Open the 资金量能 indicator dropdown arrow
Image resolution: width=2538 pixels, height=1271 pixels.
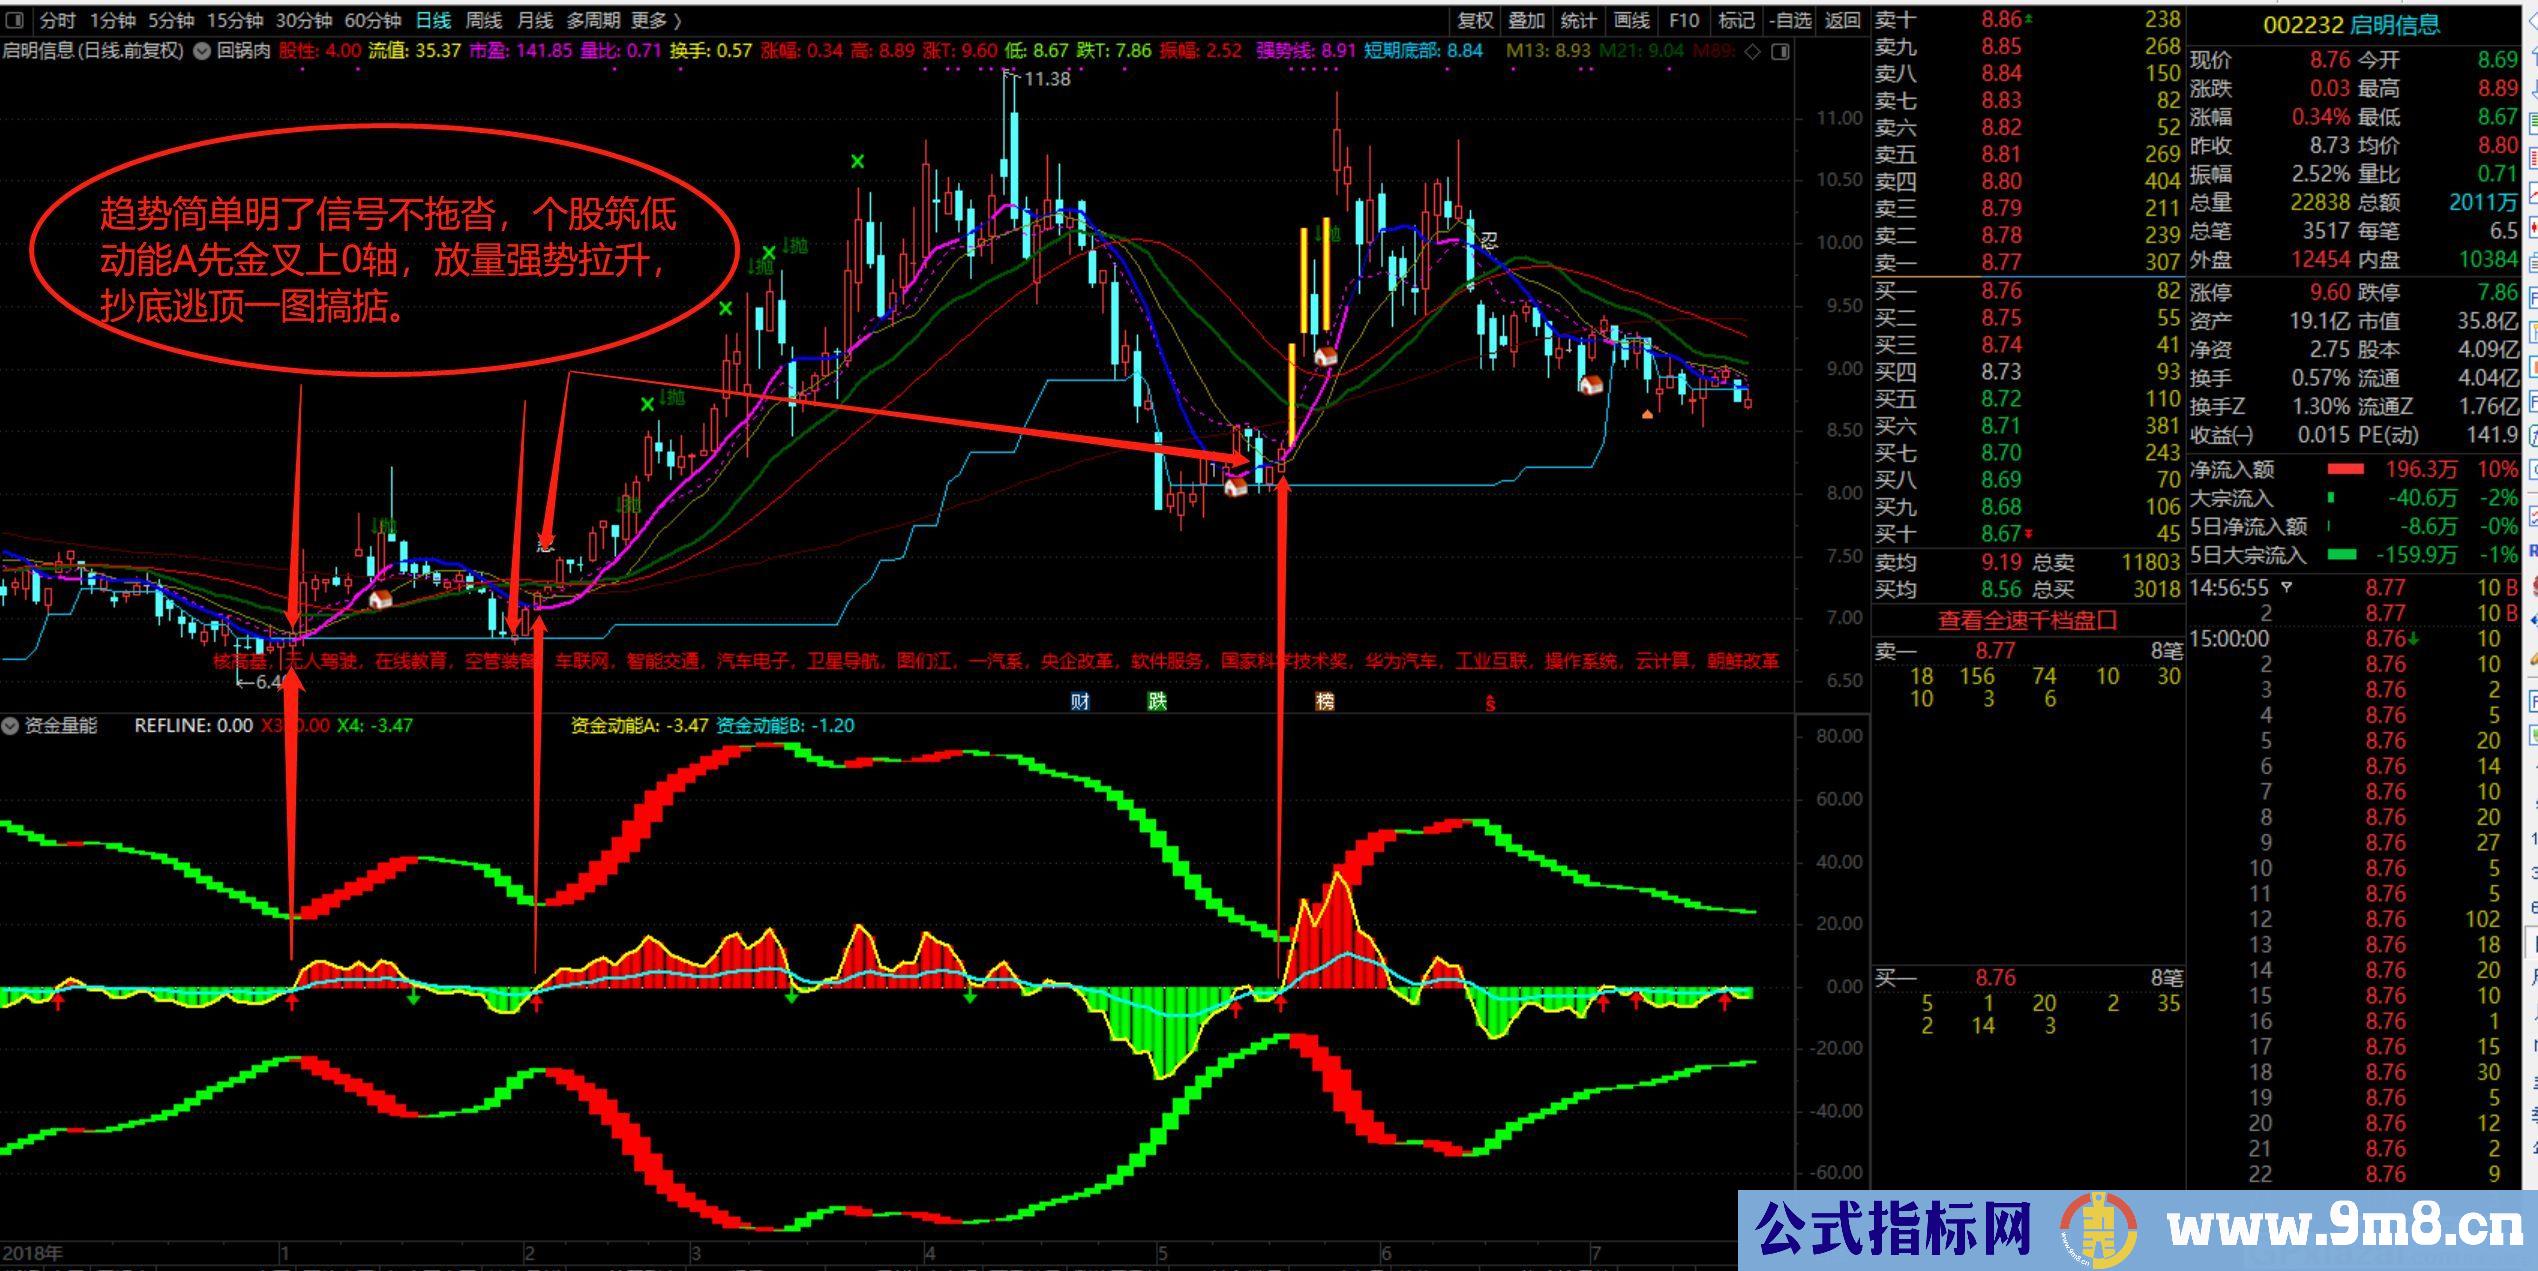coord(10,726)
